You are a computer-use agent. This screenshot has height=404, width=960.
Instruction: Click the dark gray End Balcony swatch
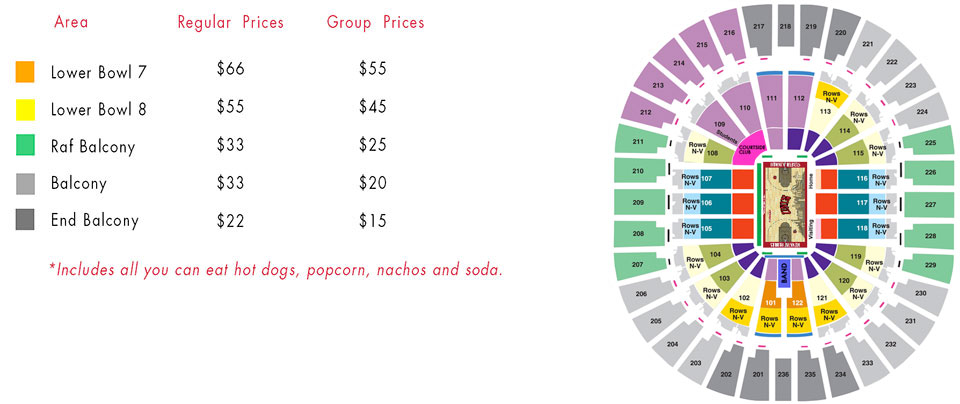pos(25,219)
